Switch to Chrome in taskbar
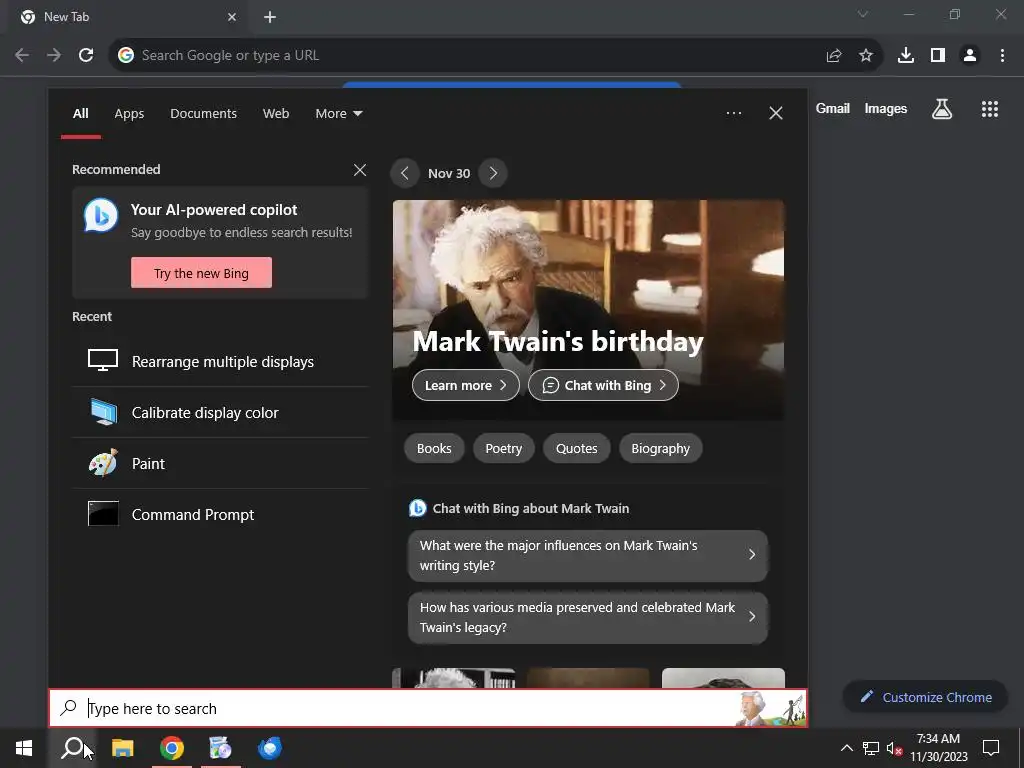This screenshot has width=1024, height=768. [x=172, y=748]
